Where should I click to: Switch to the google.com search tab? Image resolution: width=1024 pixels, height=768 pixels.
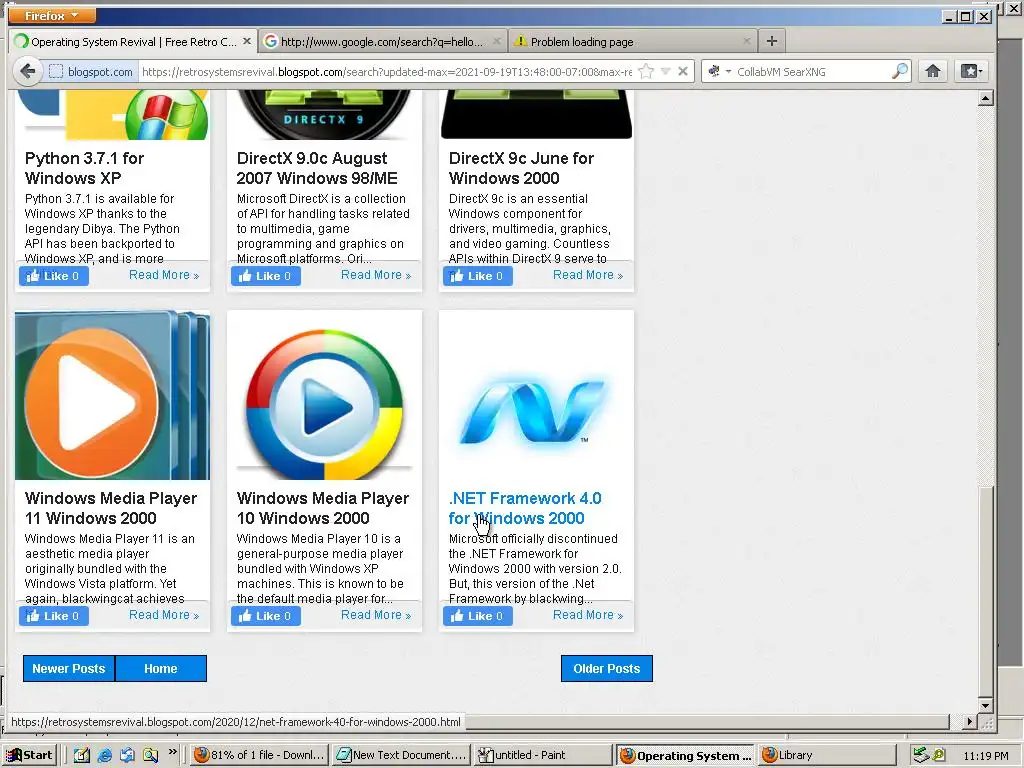click(383, 42)
